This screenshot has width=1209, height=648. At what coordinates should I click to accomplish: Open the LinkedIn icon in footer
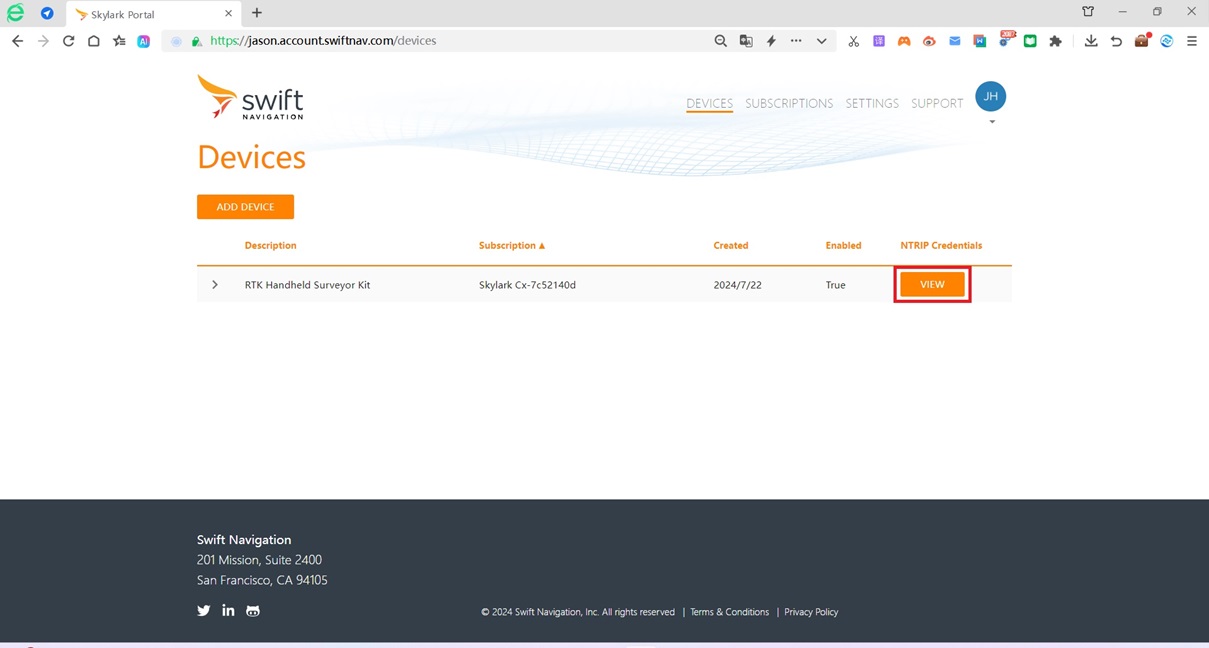[x=228, y=610]
